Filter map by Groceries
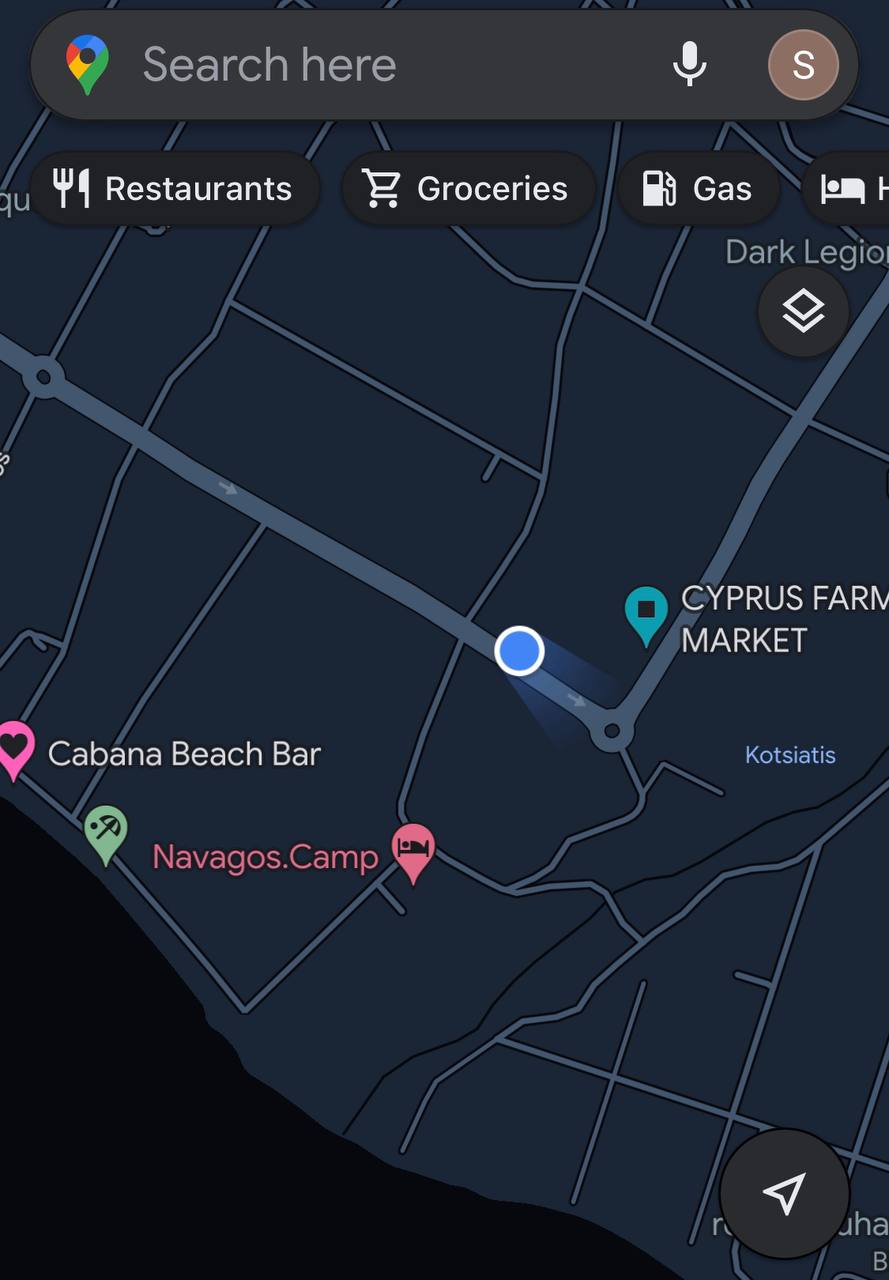Viewport: 889px width, 1280px height. tap(468, 188)
